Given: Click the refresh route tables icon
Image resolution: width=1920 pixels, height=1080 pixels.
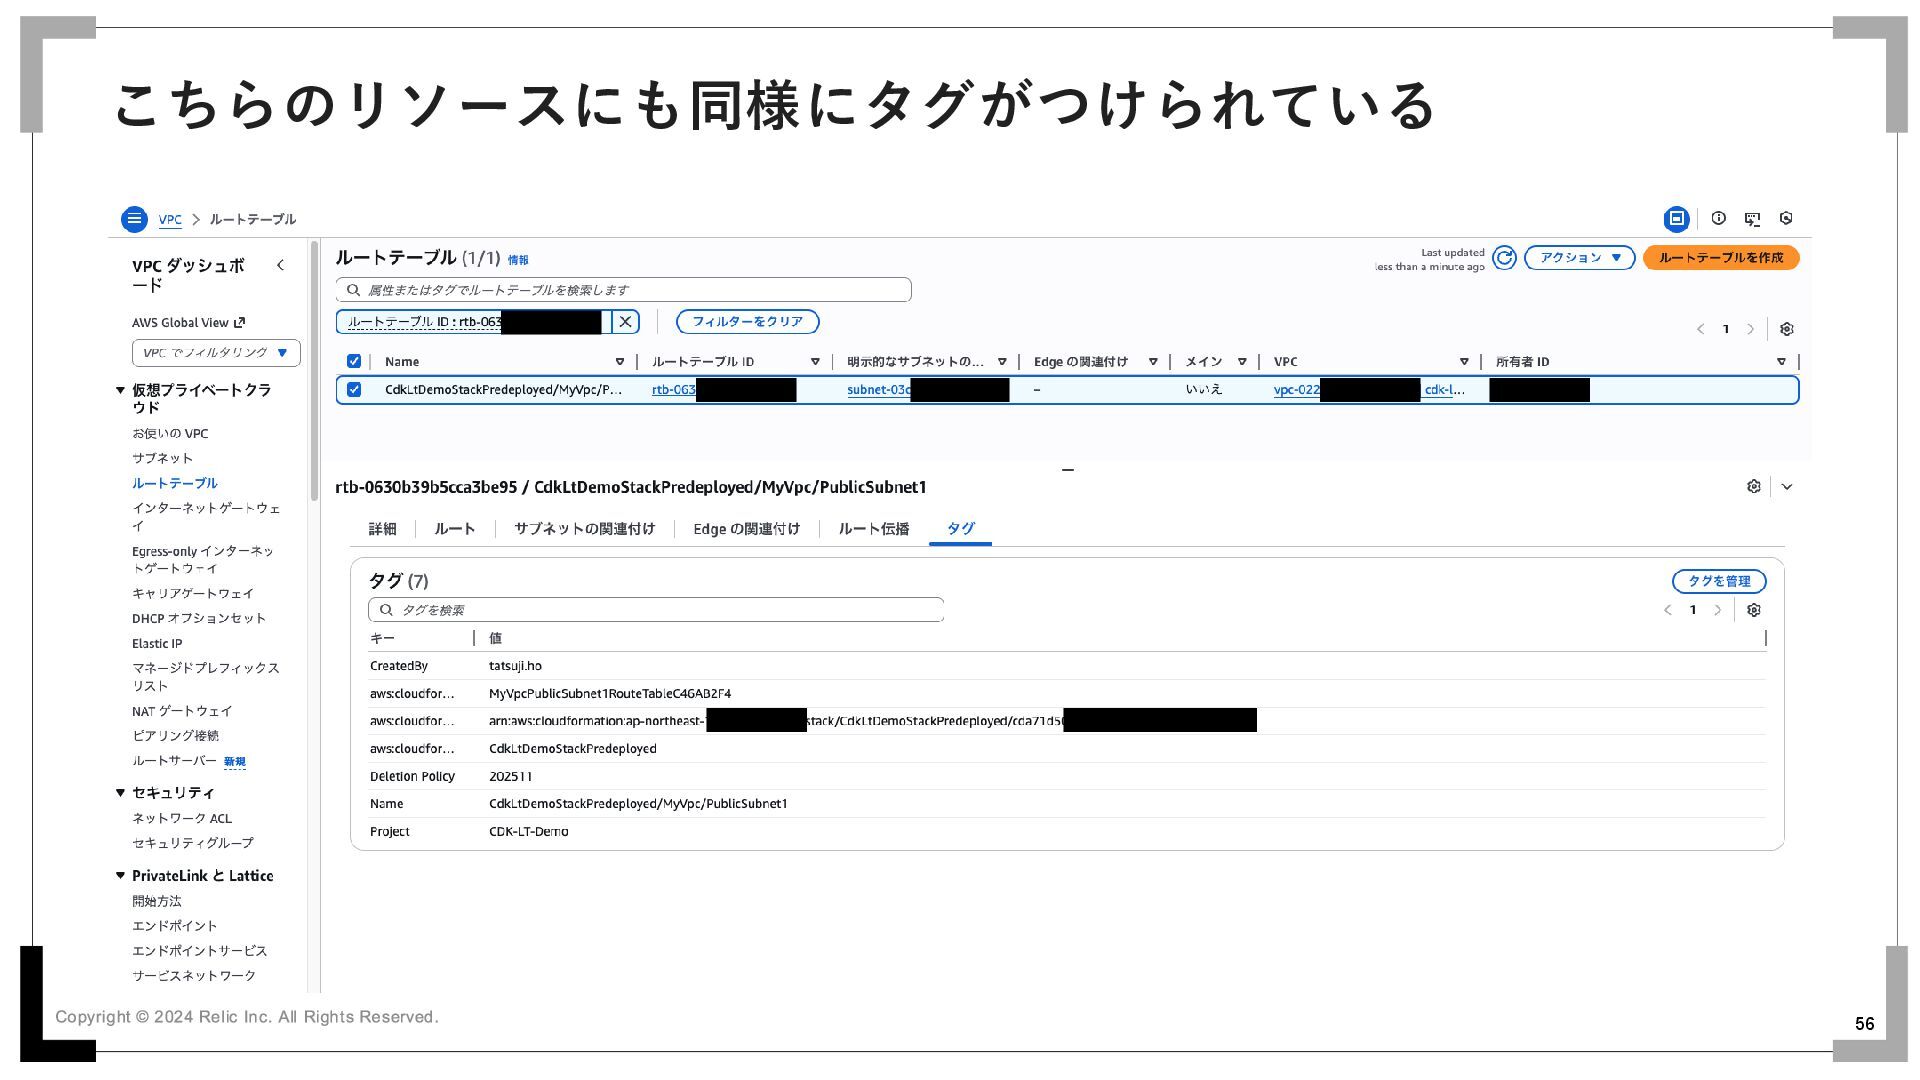Looking at the screenshot, I should click(1504, 258).
